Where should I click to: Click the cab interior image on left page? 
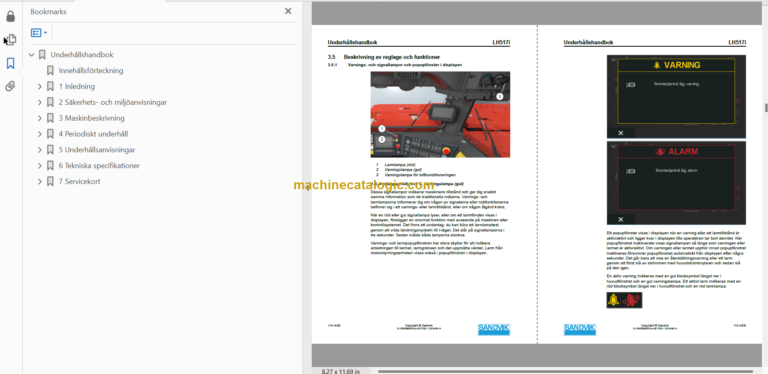440,115
